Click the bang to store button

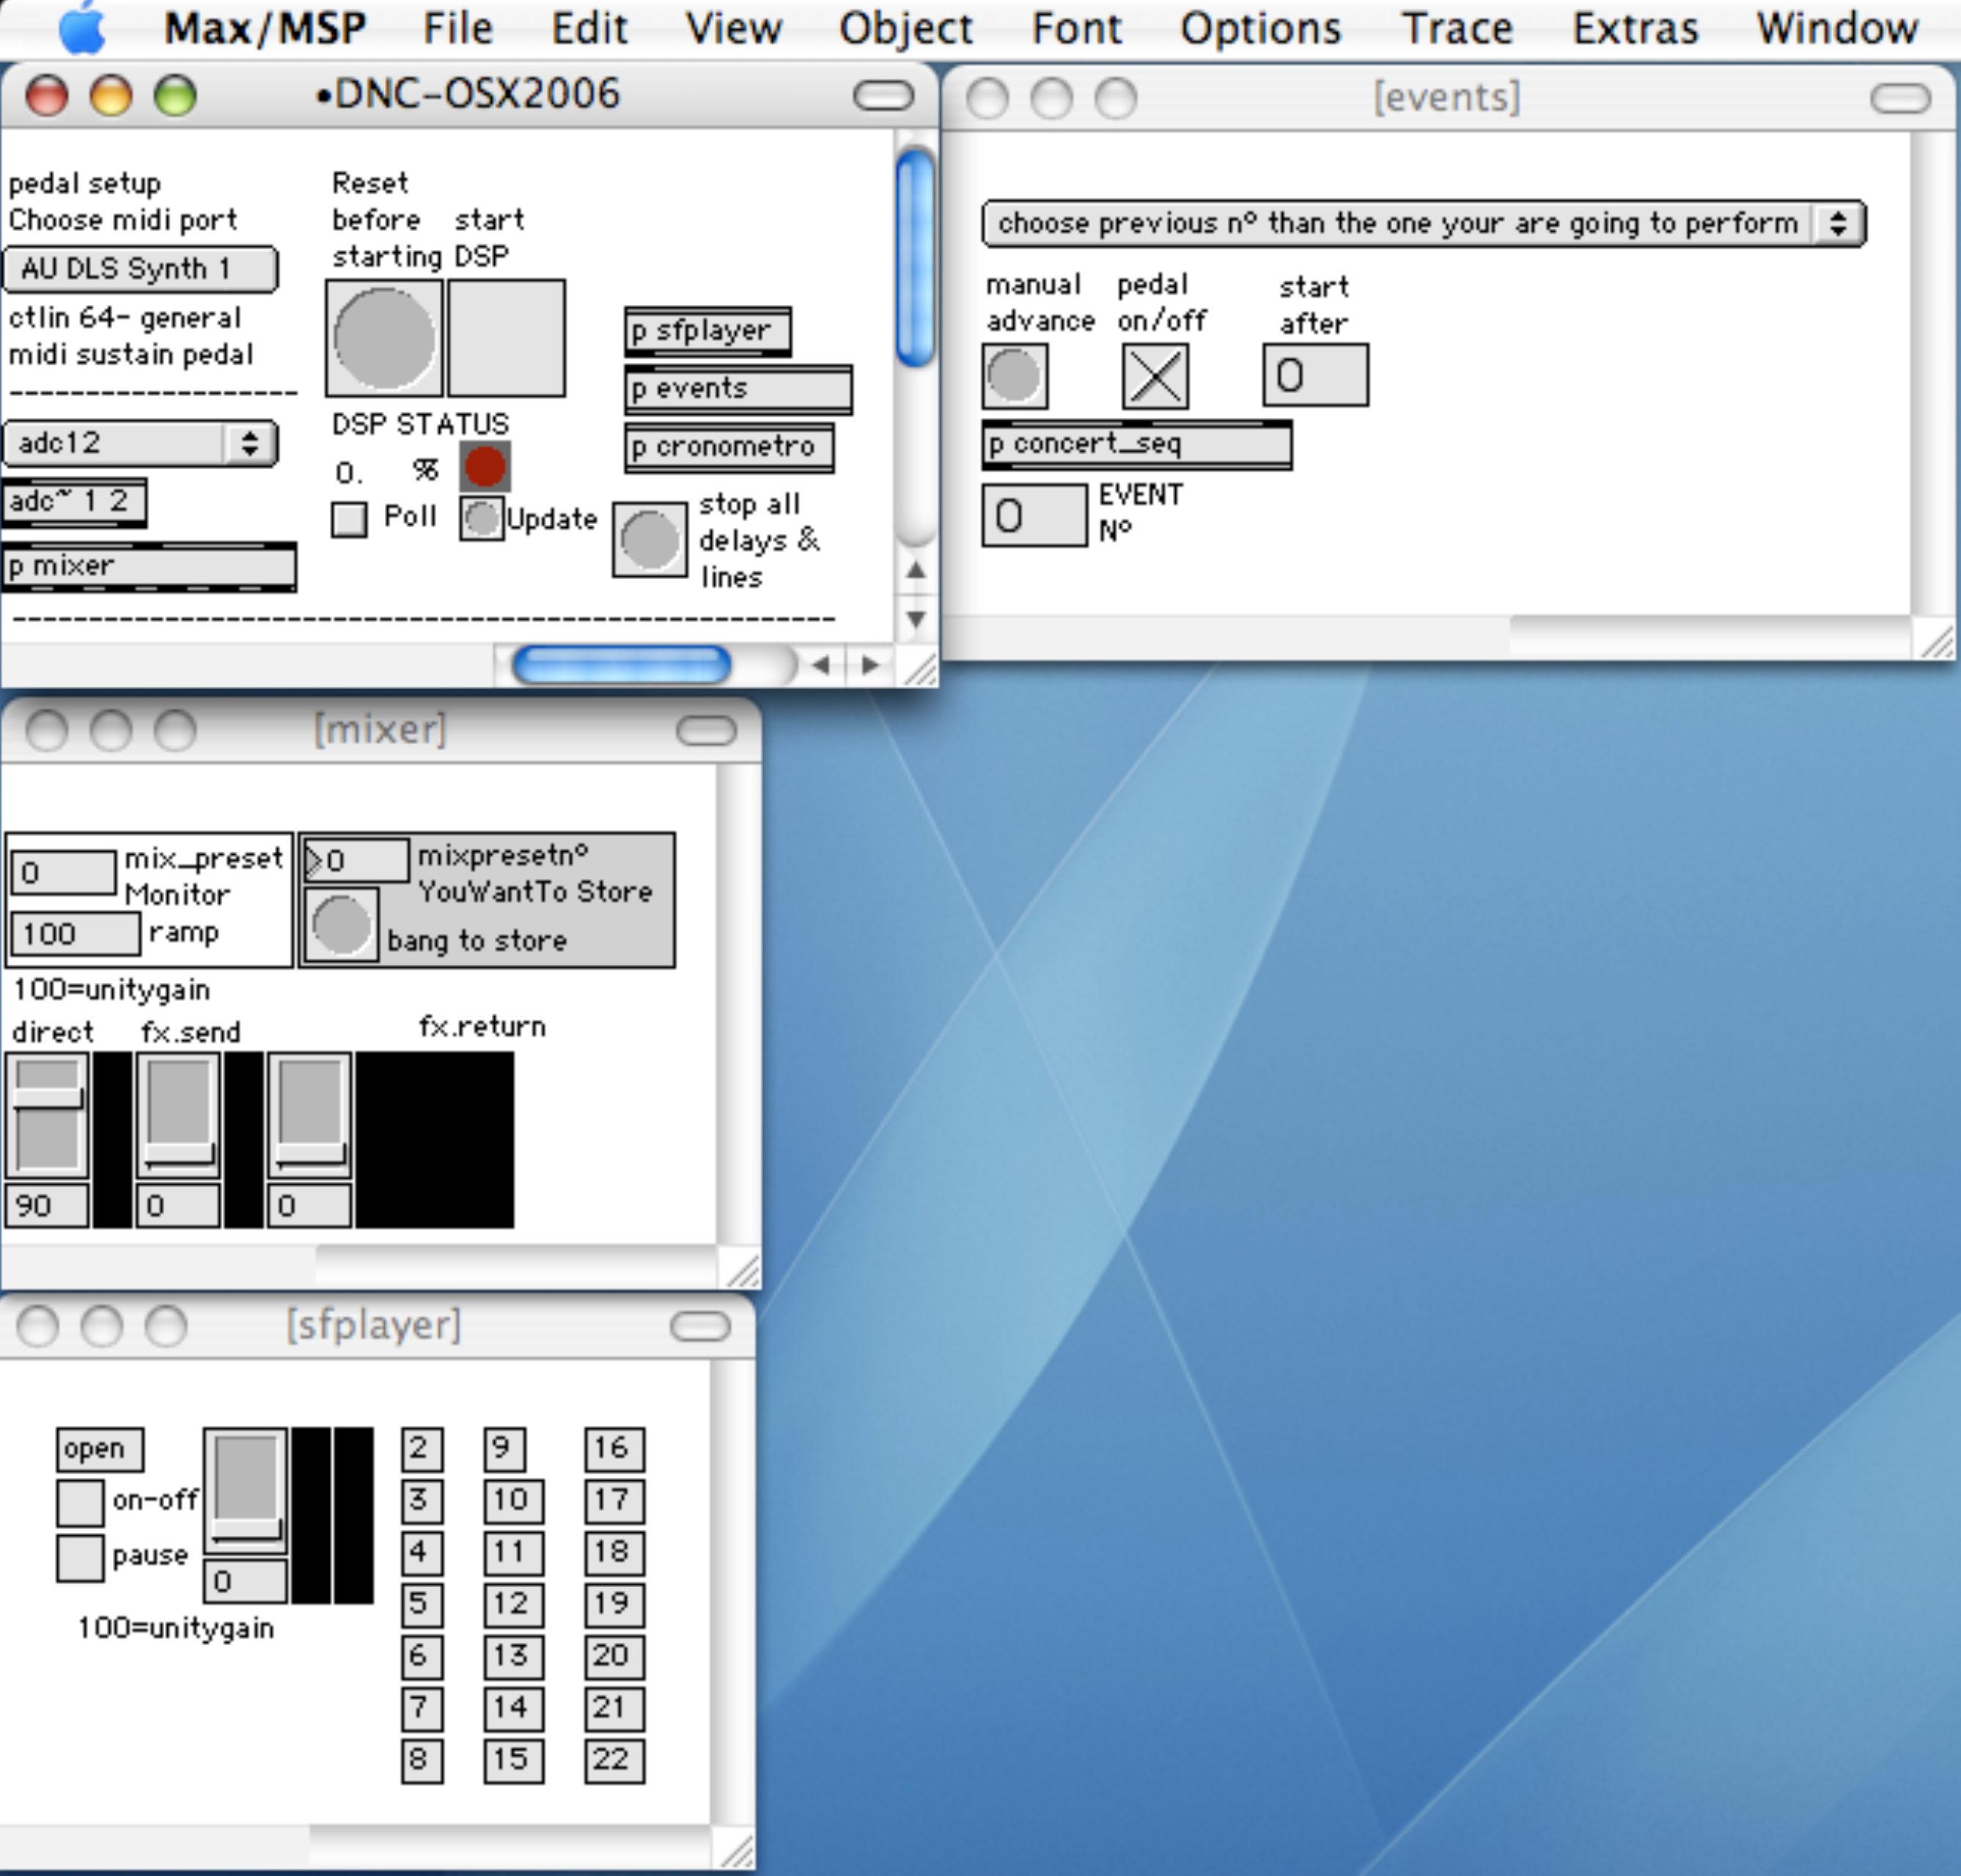[x=341, y=925]
